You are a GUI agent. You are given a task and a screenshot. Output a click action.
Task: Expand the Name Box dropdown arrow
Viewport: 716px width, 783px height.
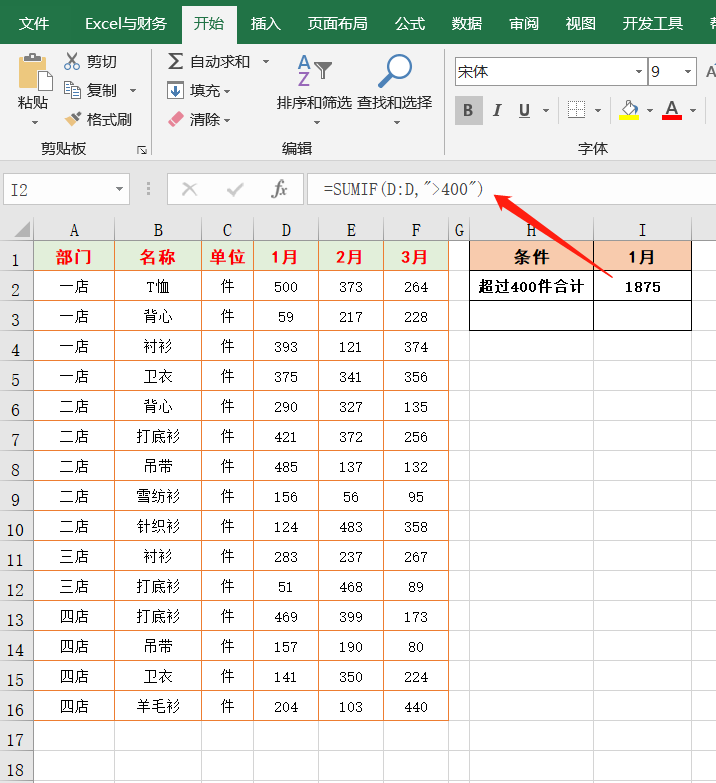pyautogui.click(x=120, y=189)
